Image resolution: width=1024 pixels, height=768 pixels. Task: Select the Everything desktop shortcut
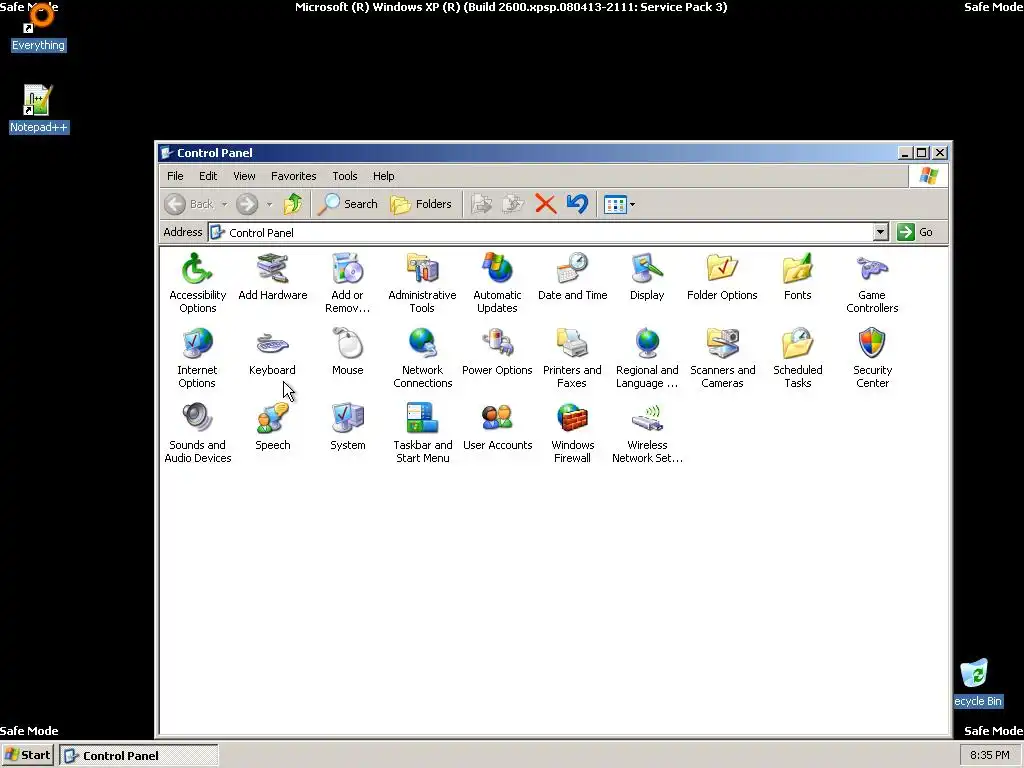click(x=38, y=30)
